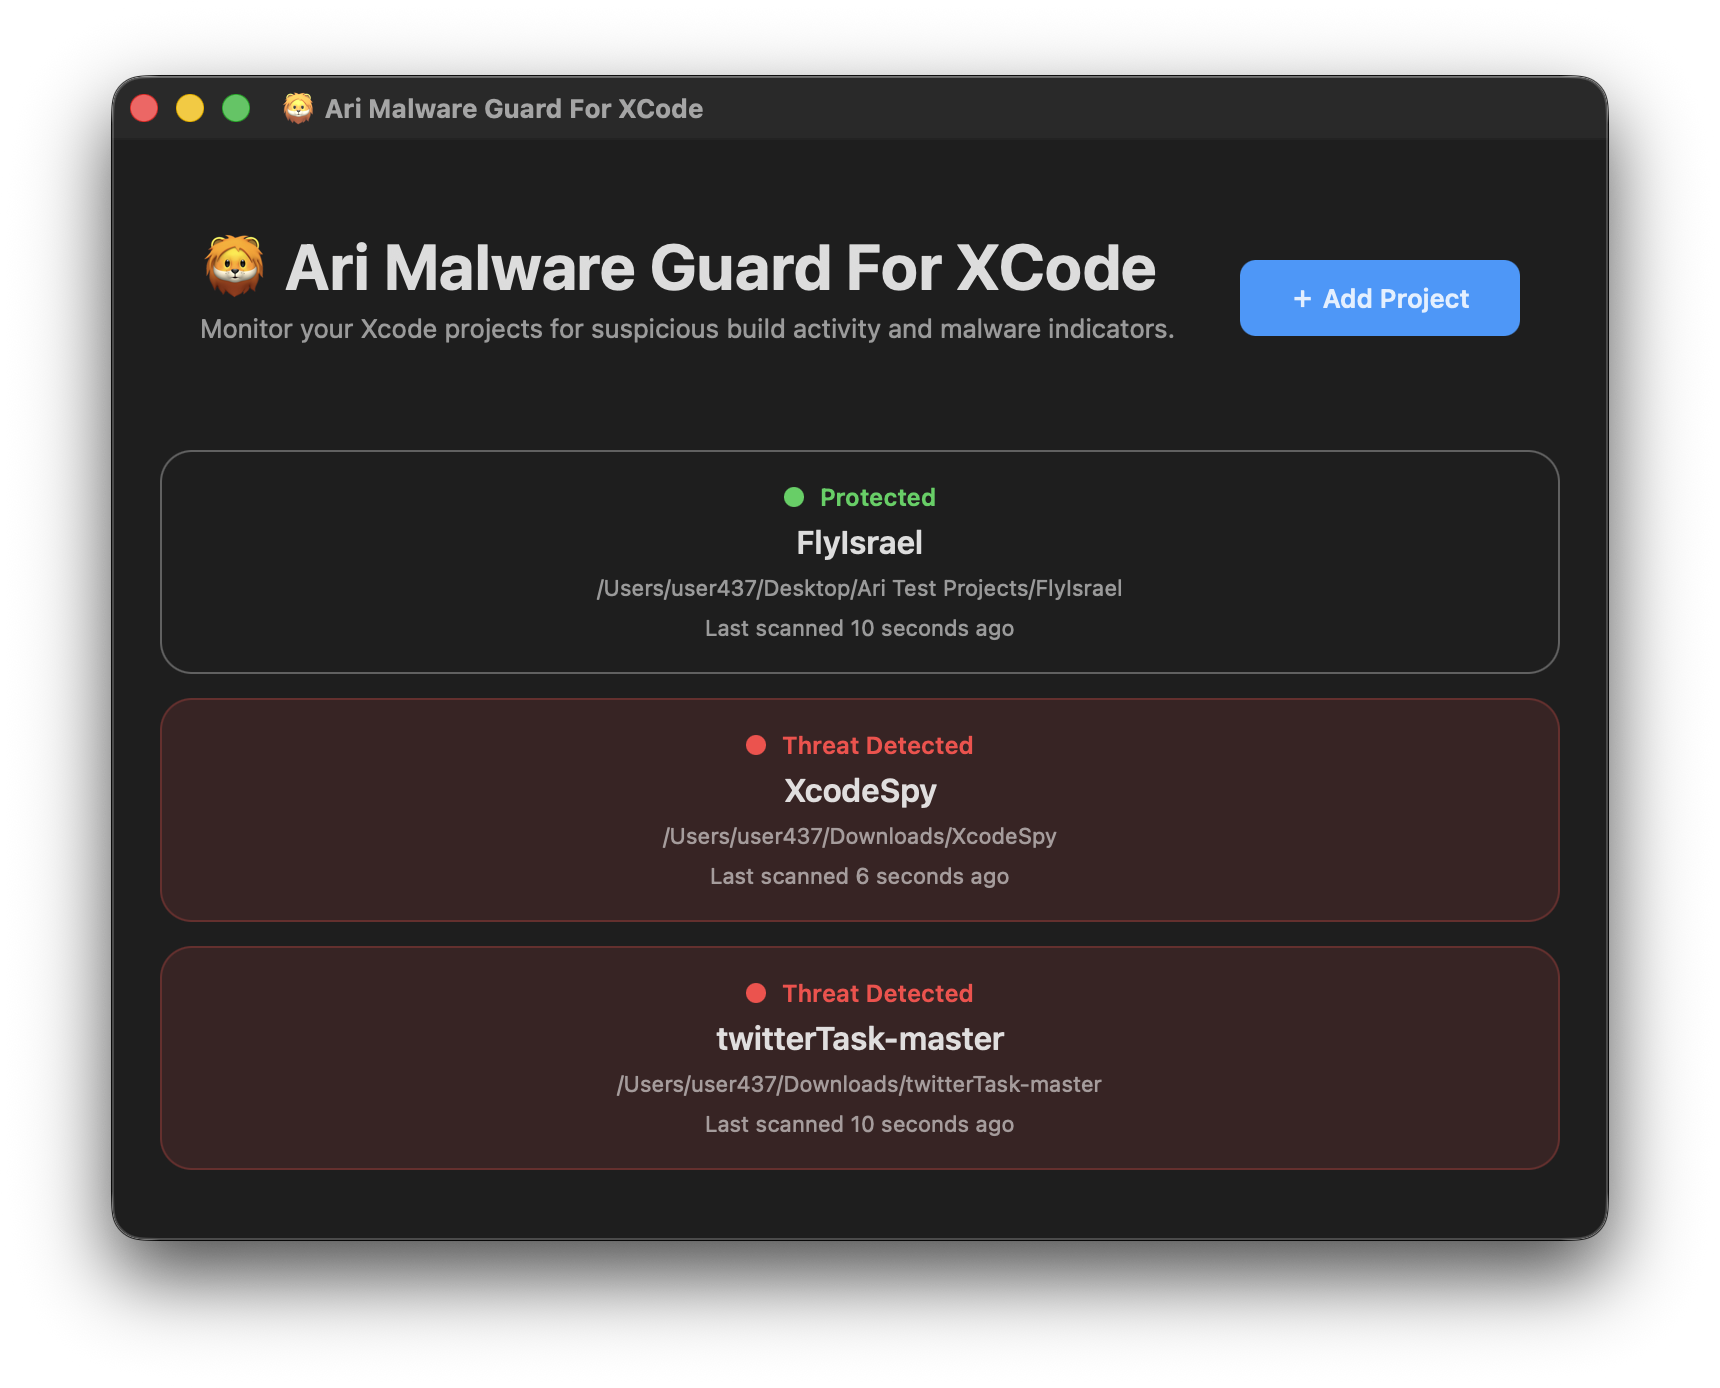Select the XcodeSpy project name
1720x1388 pixels.
860,791
